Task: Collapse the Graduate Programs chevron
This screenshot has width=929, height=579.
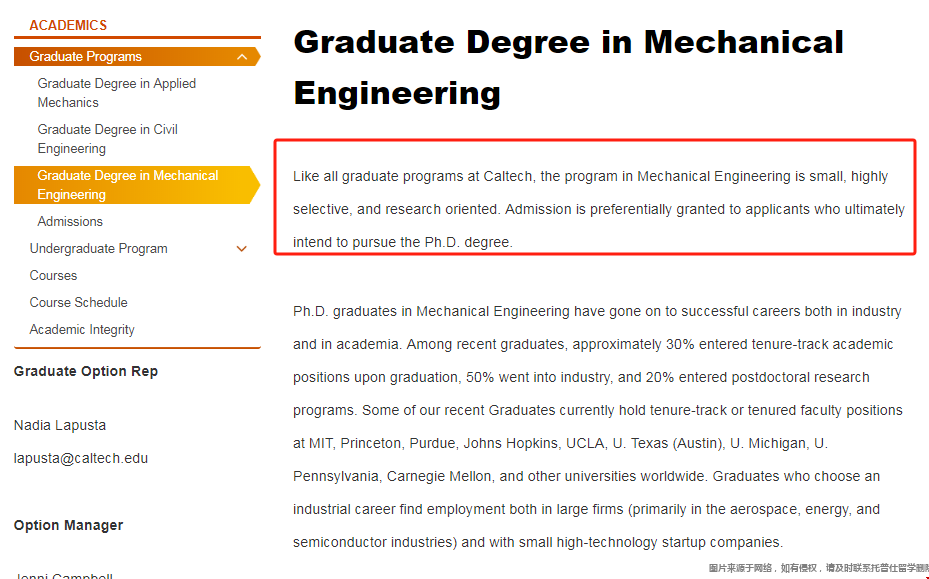Action: pos(242,57)
